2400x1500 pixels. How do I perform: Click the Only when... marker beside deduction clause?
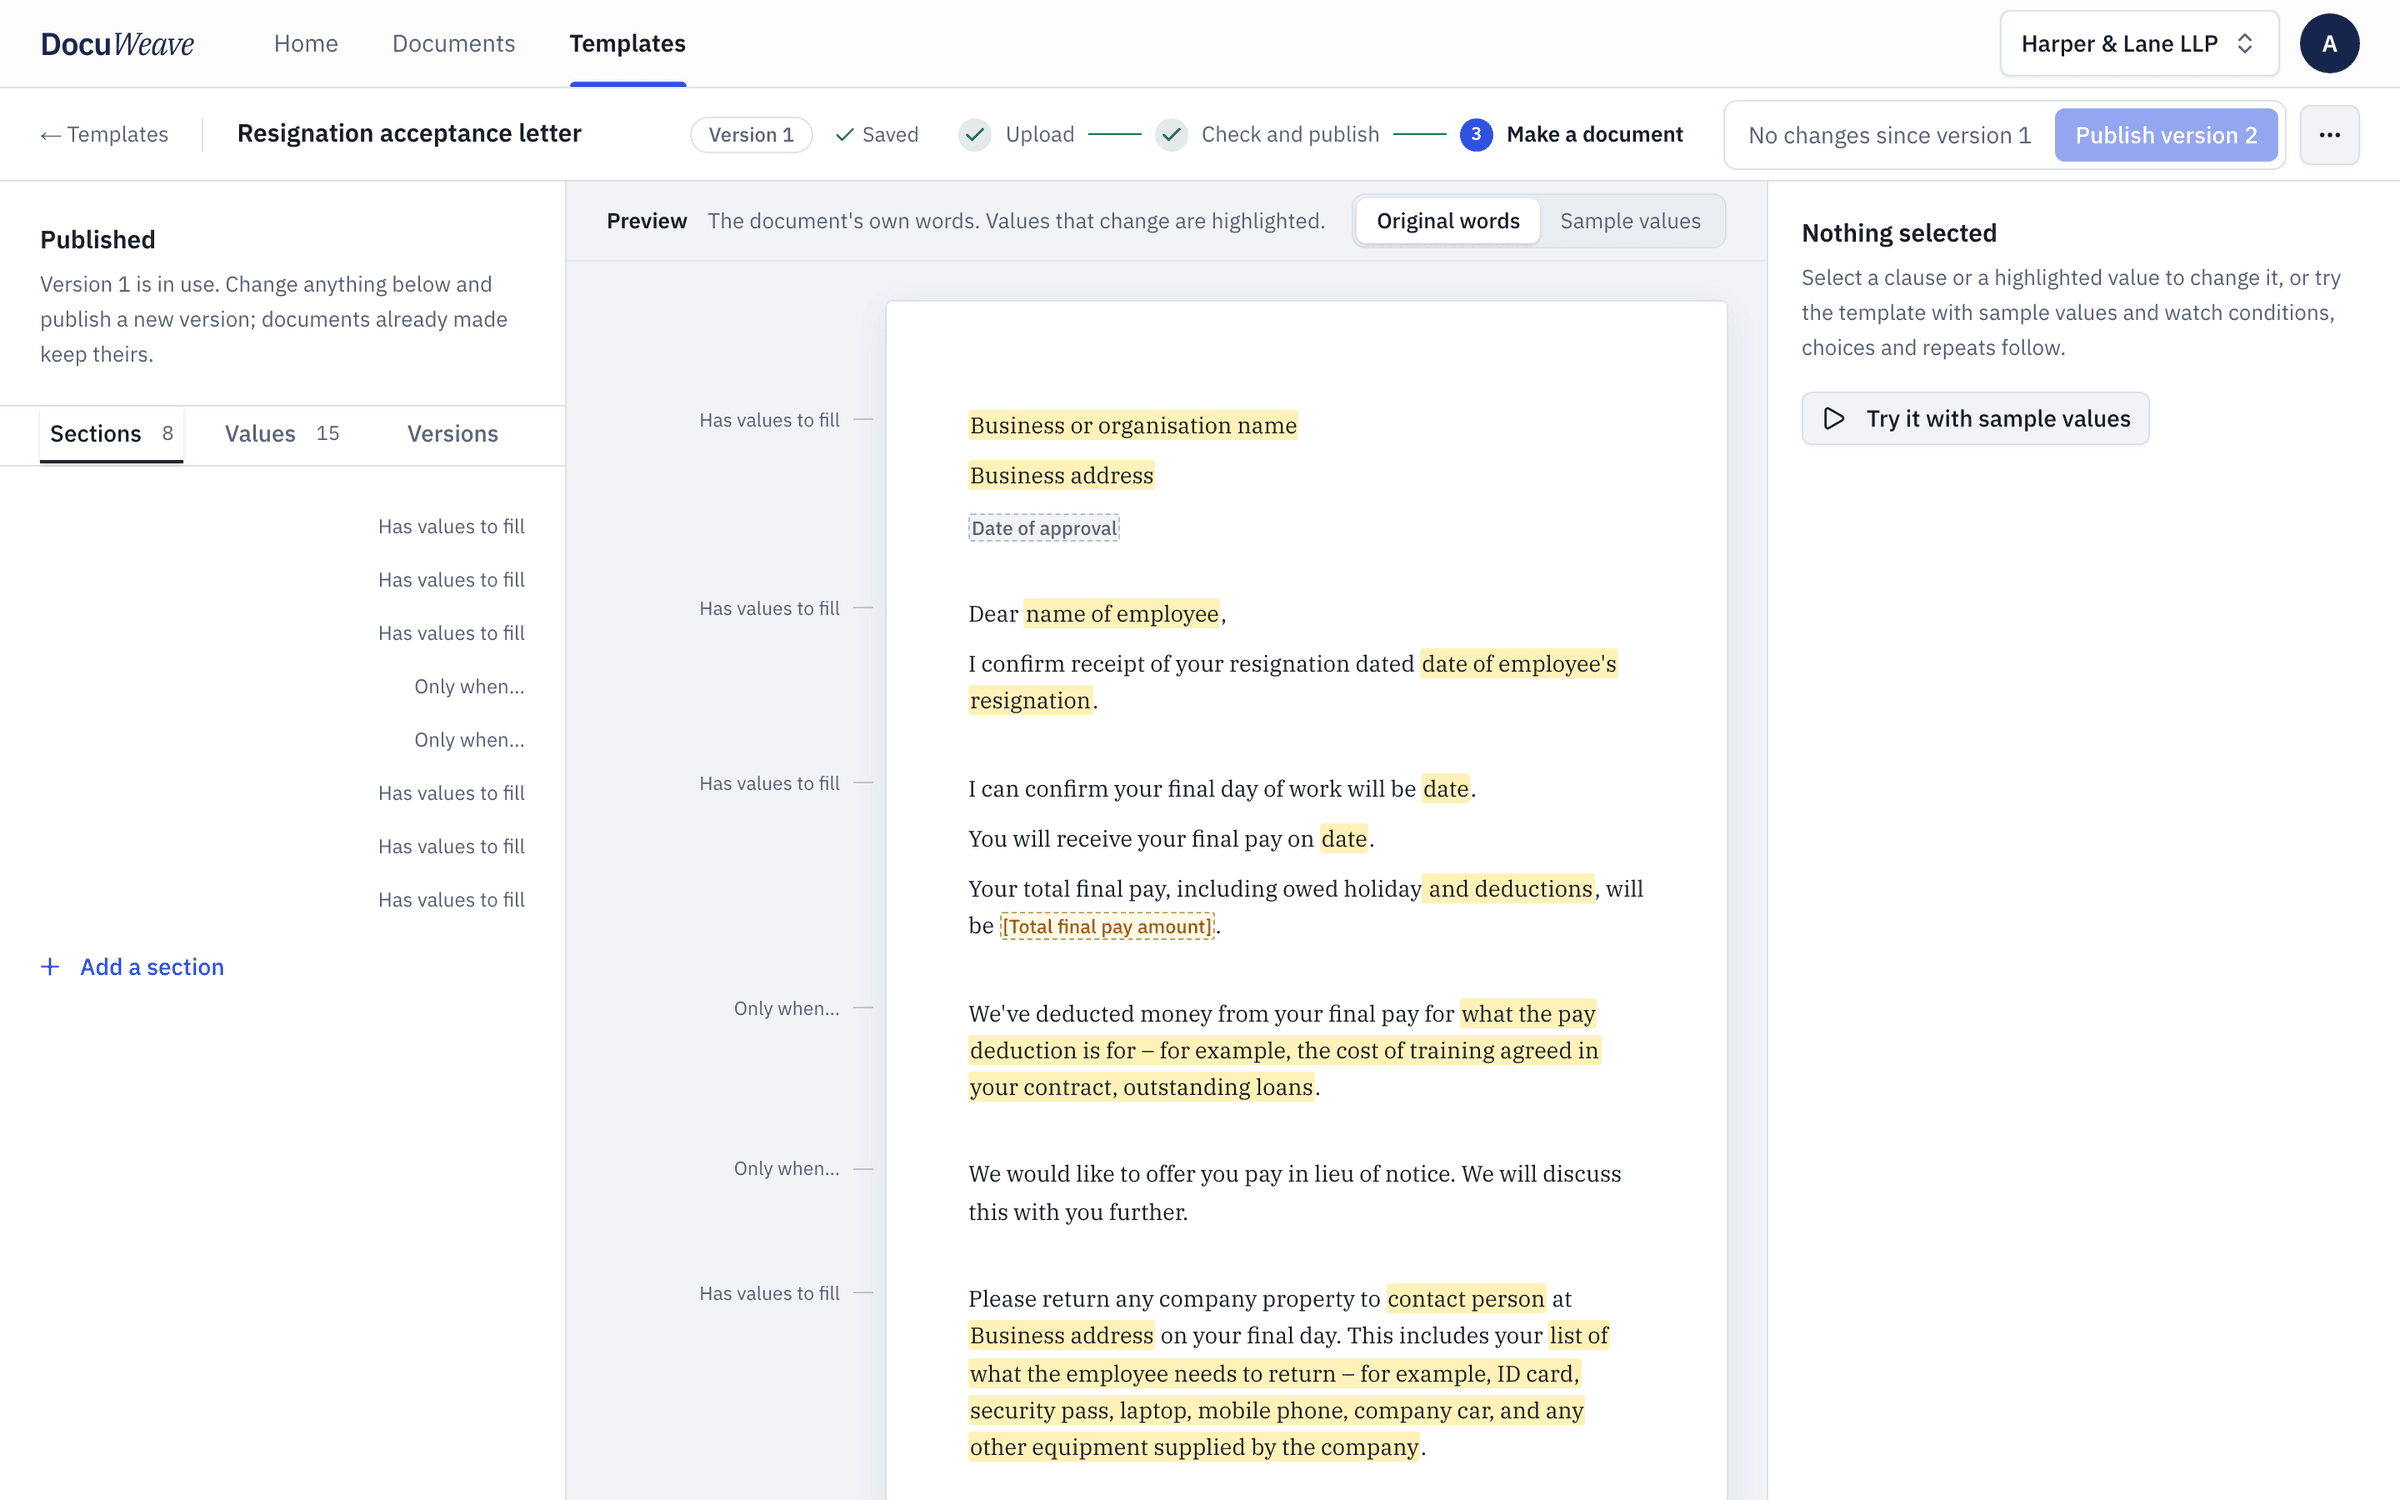pos(786,1008)
